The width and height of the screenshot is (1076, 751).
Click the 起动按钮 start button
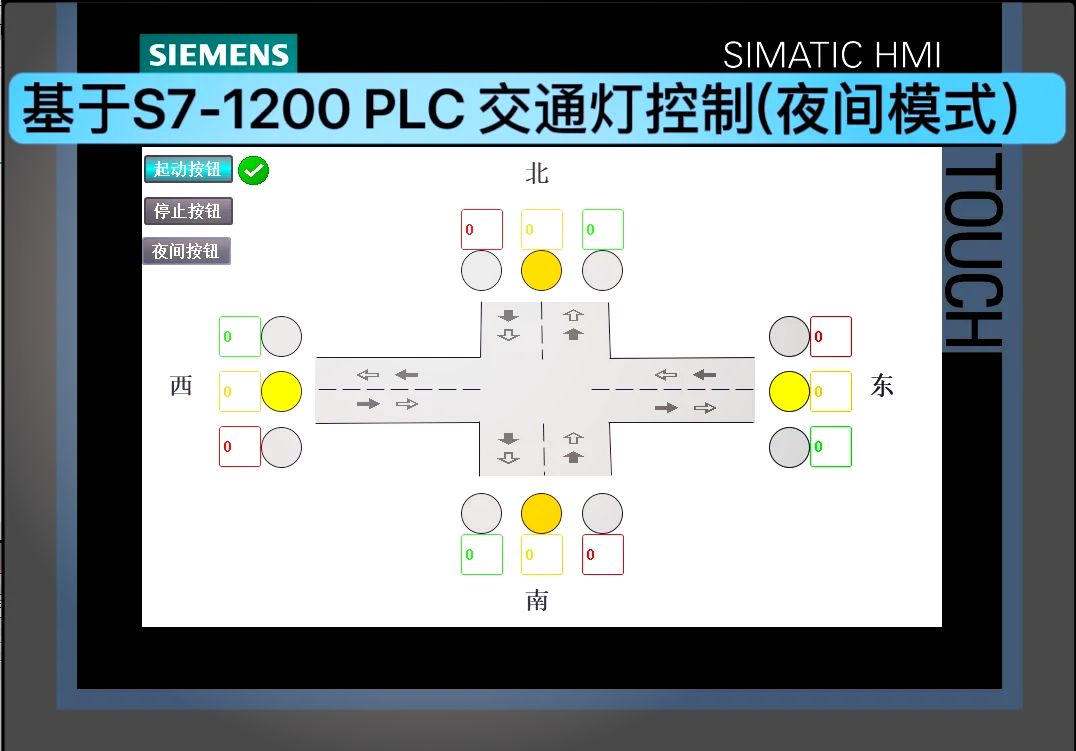click(188, 169)
